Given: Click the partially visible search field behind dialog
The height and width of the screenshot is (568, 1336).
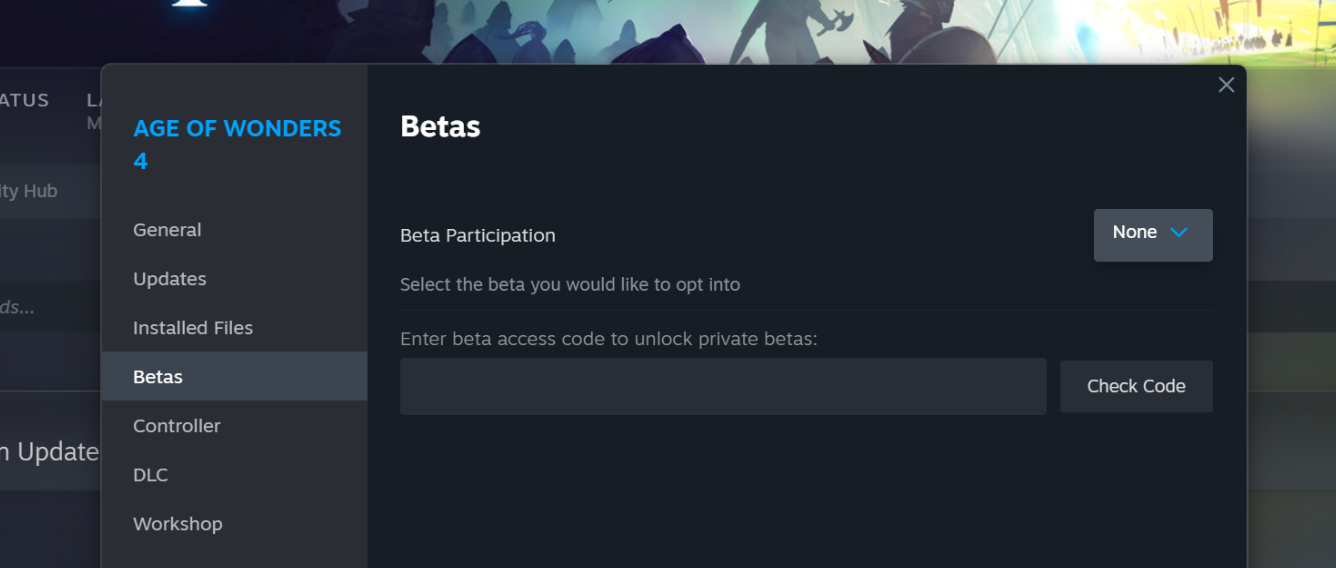Looking at the screenshot, I should (x=50, y=307).
